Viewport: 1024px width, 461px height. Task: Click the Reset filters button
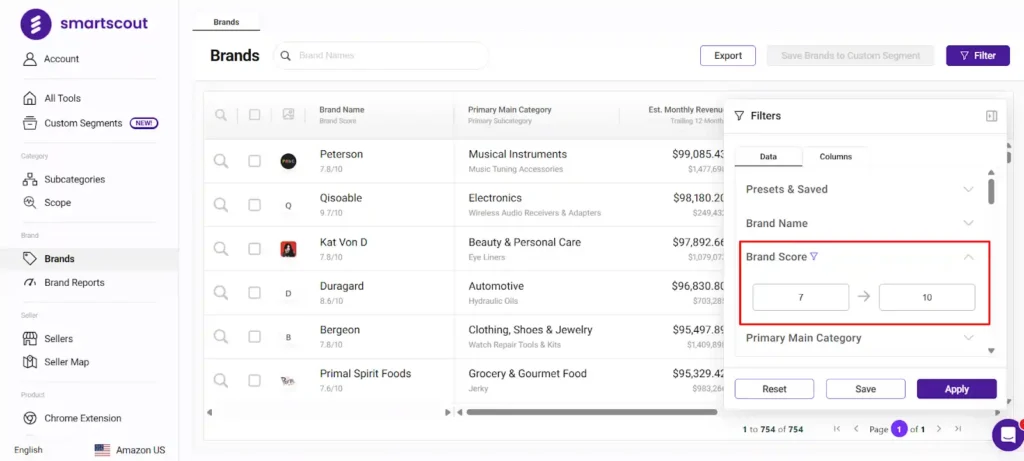774,389
